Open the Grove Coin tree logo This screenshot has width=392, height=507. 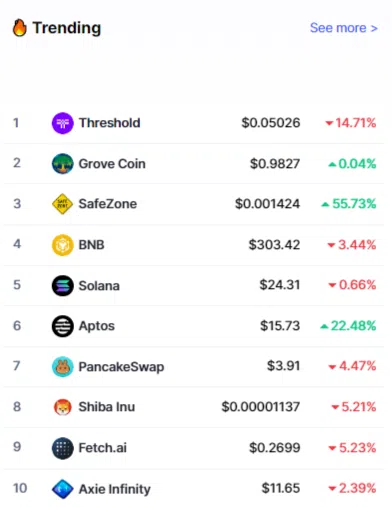(x=62, y=164)
